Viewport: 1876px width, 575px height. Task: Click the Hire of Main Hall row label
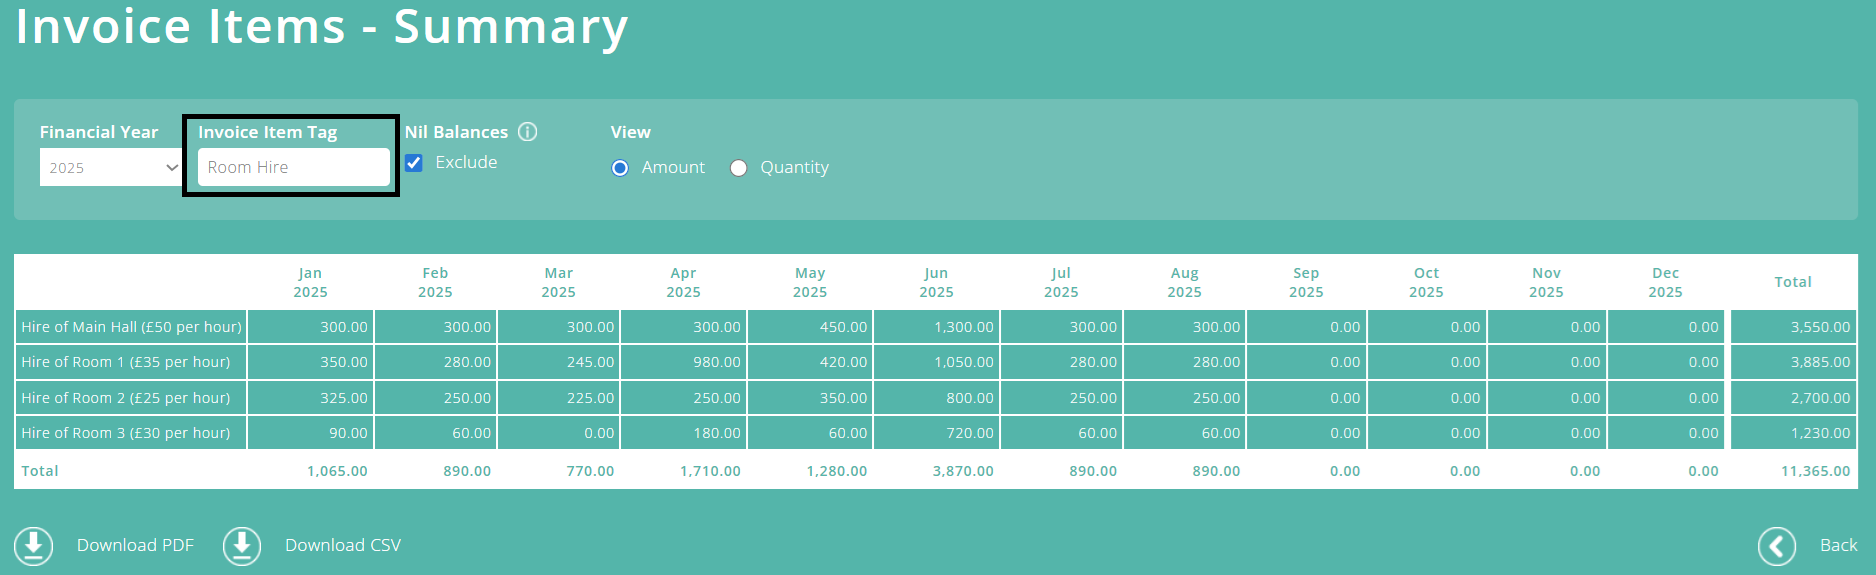[131, 327]
